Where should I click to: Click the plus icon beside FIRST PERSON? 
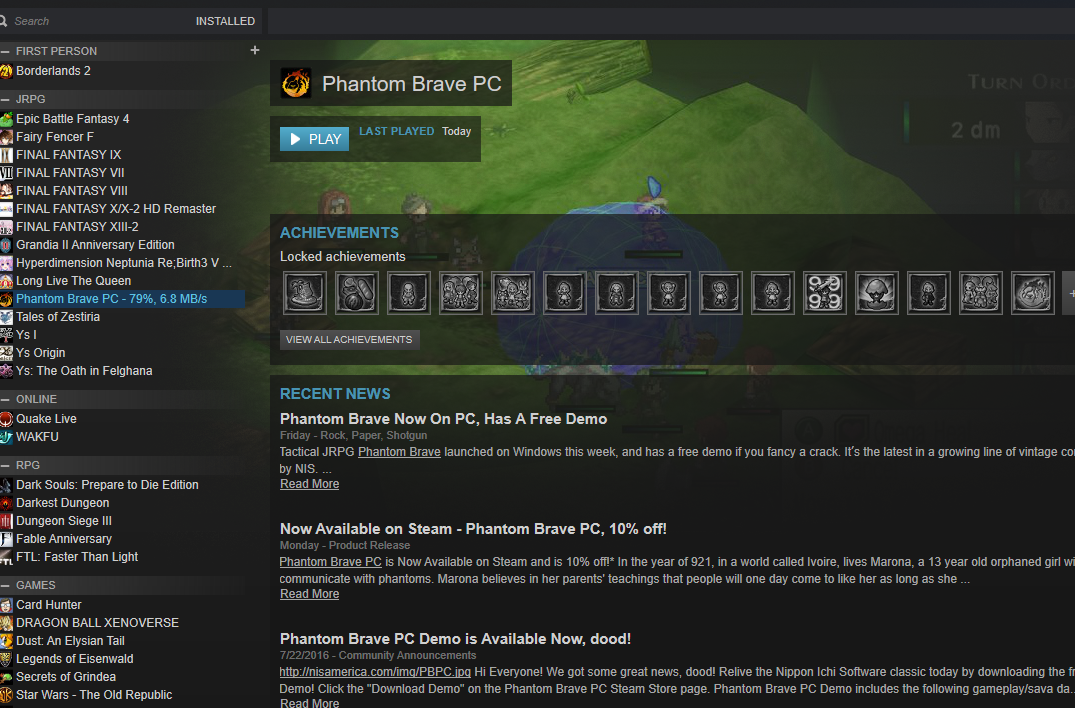point(255,50)
